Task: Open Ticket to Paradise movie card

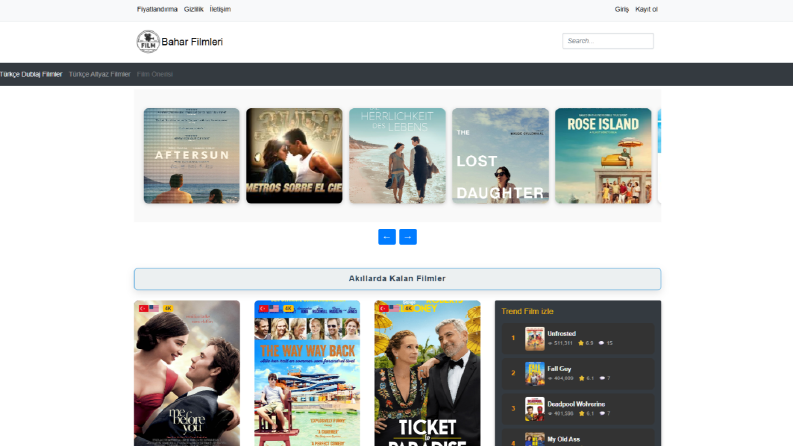Action: point(427,373)
